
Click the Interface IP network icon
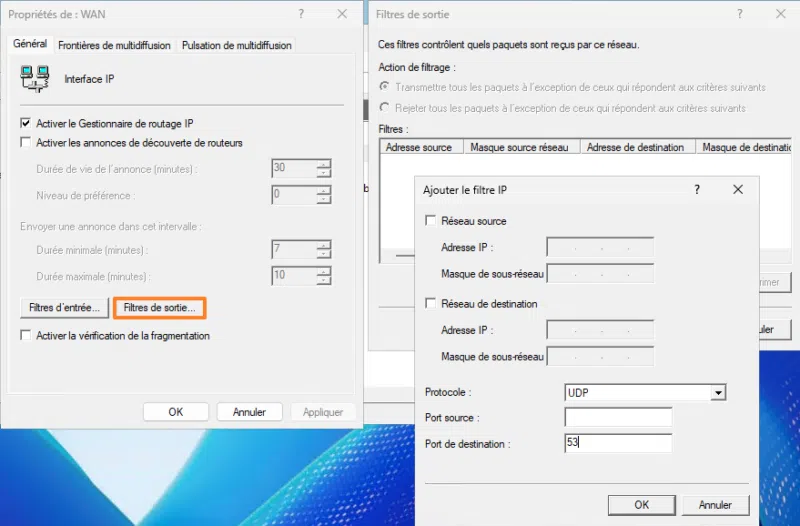(36, 78)
